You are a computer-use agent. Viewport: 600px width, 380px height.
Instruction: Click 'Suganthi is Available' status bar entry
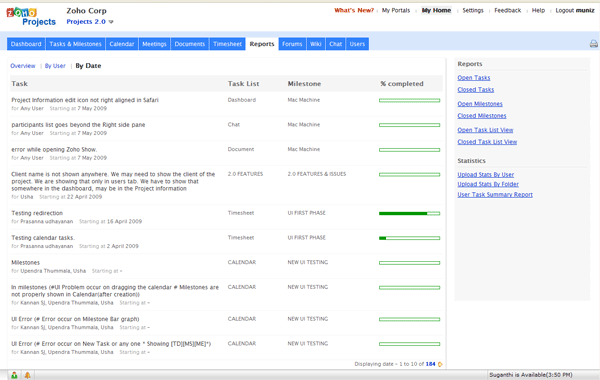(531, 375)
